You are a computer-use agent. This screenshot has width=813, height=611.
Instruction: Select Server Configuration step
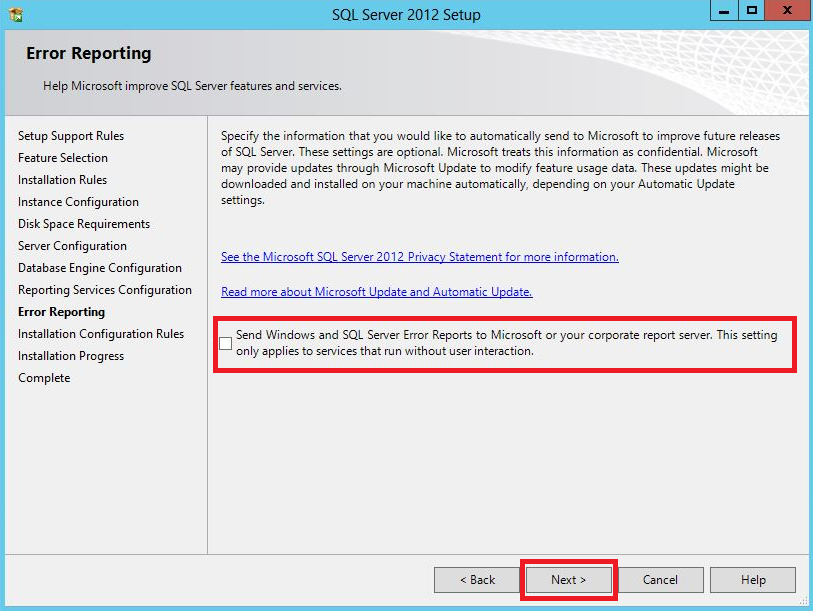pyautogui.click(x=72, y=246)
